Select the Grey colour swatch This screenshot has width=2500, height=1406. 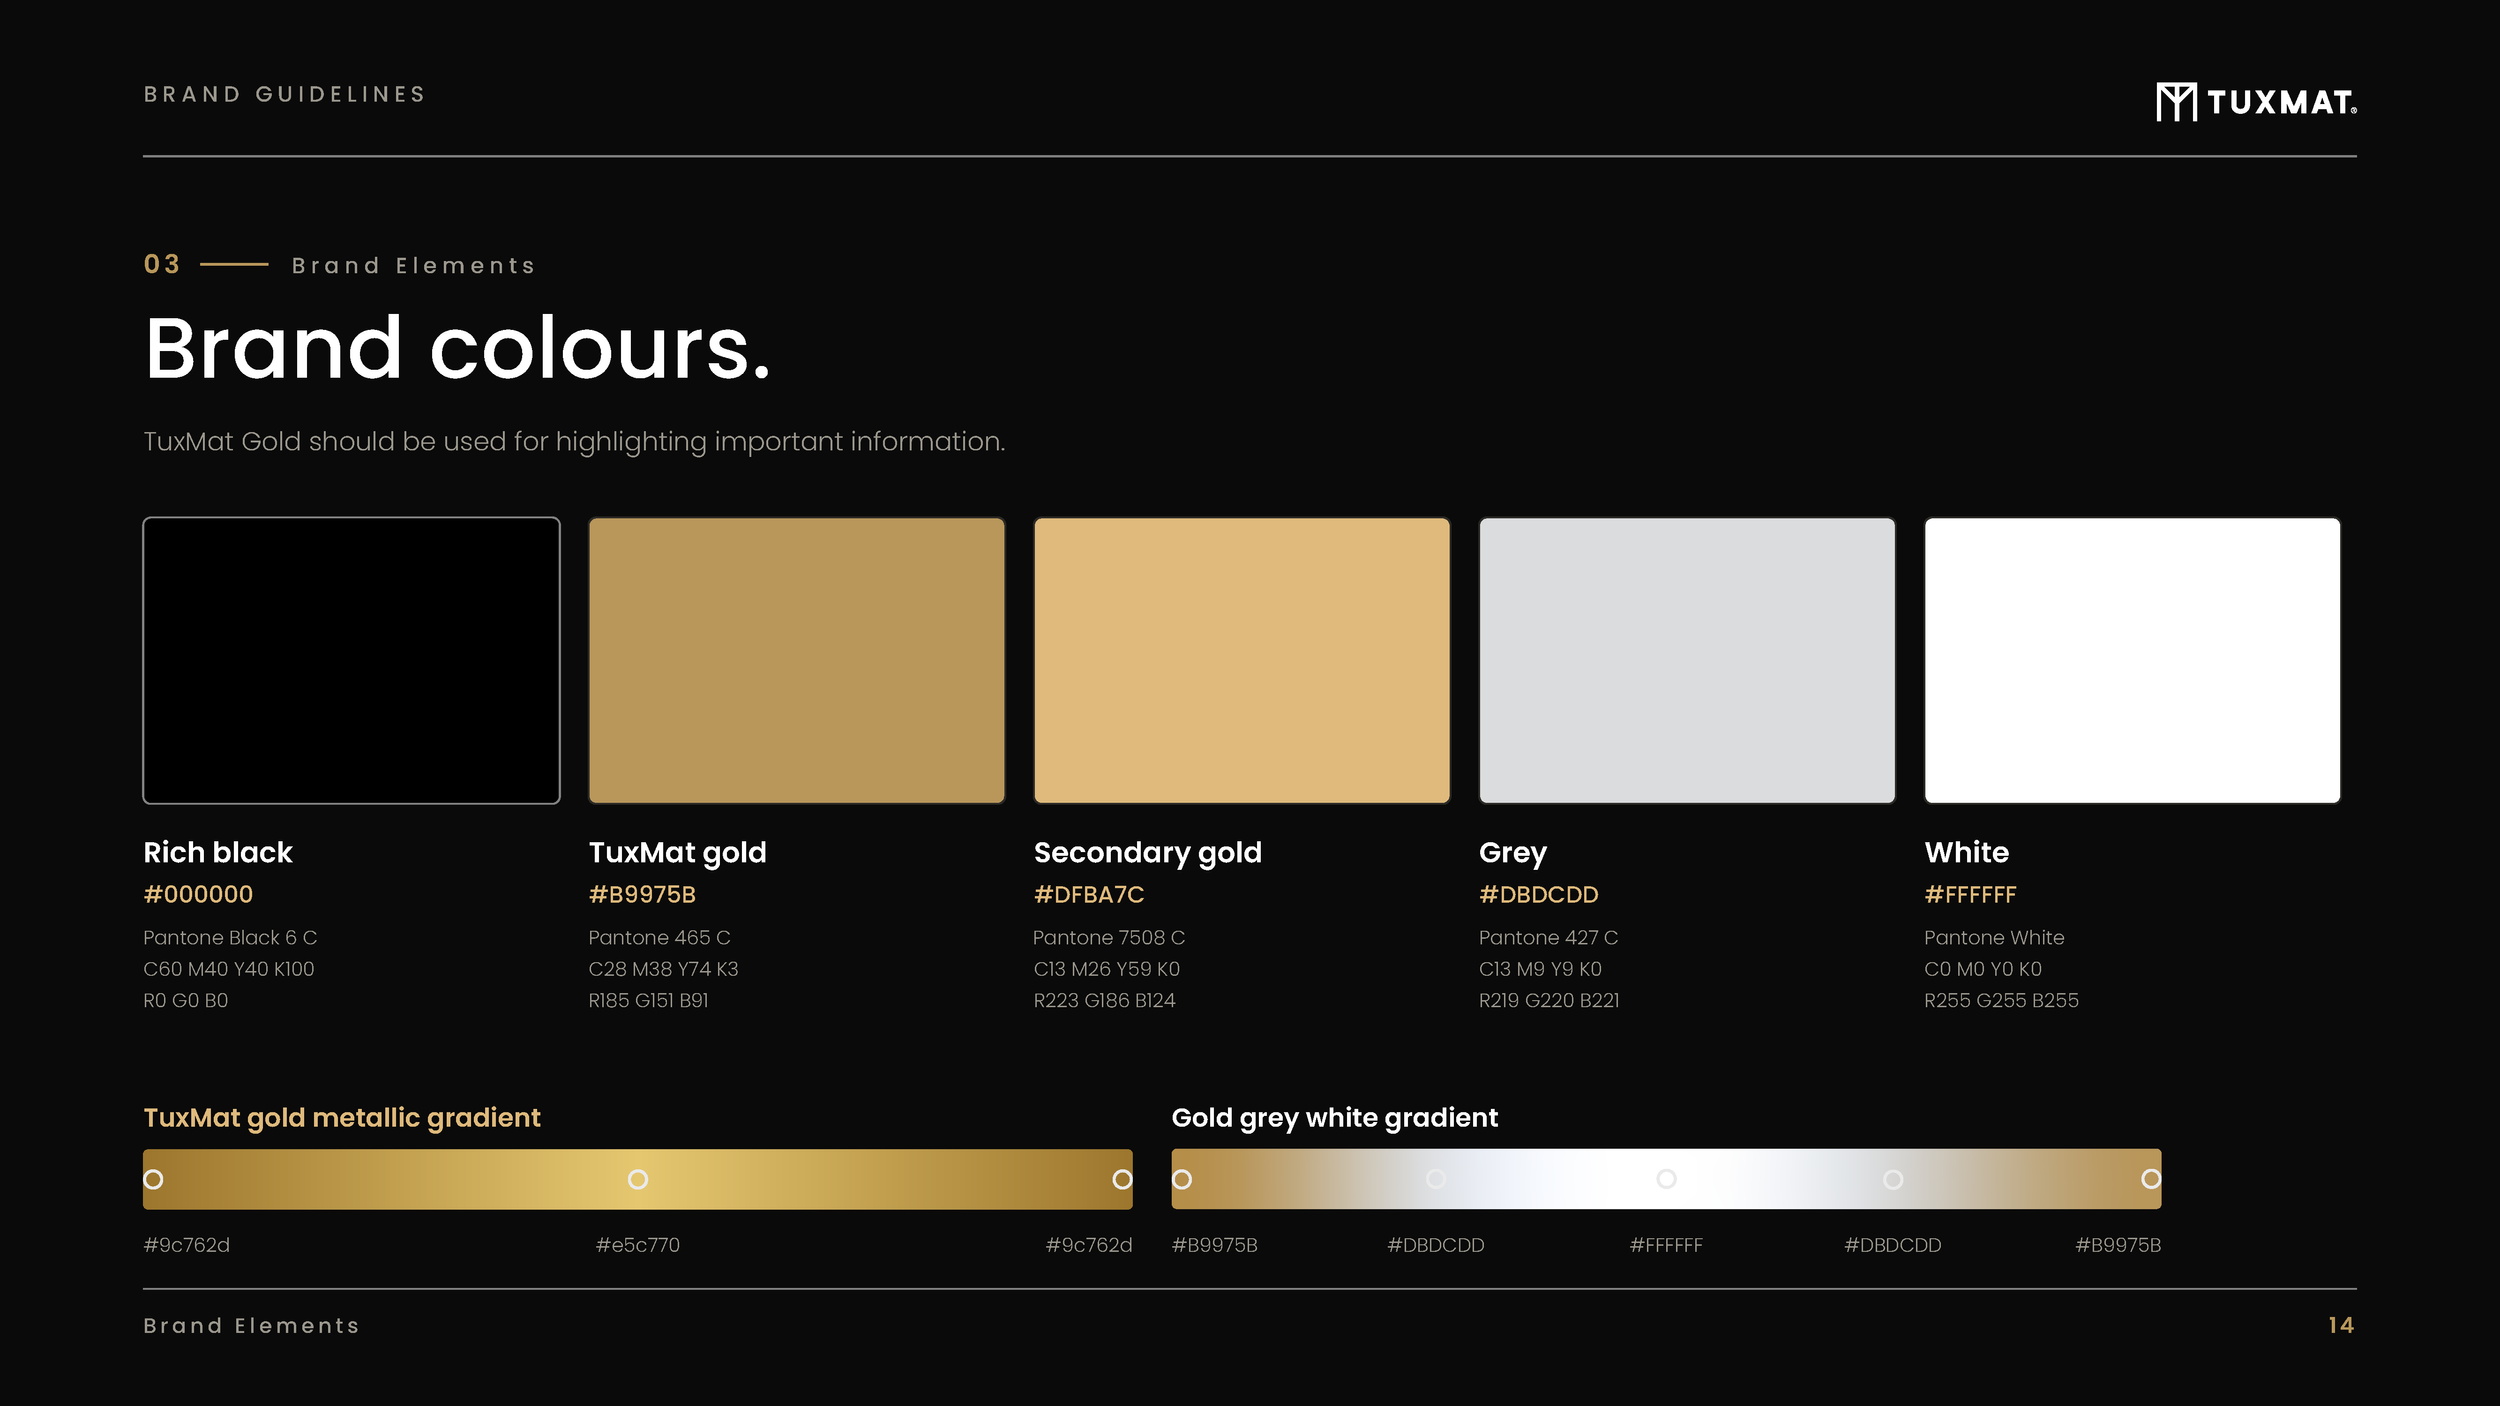coord(1687,660)
